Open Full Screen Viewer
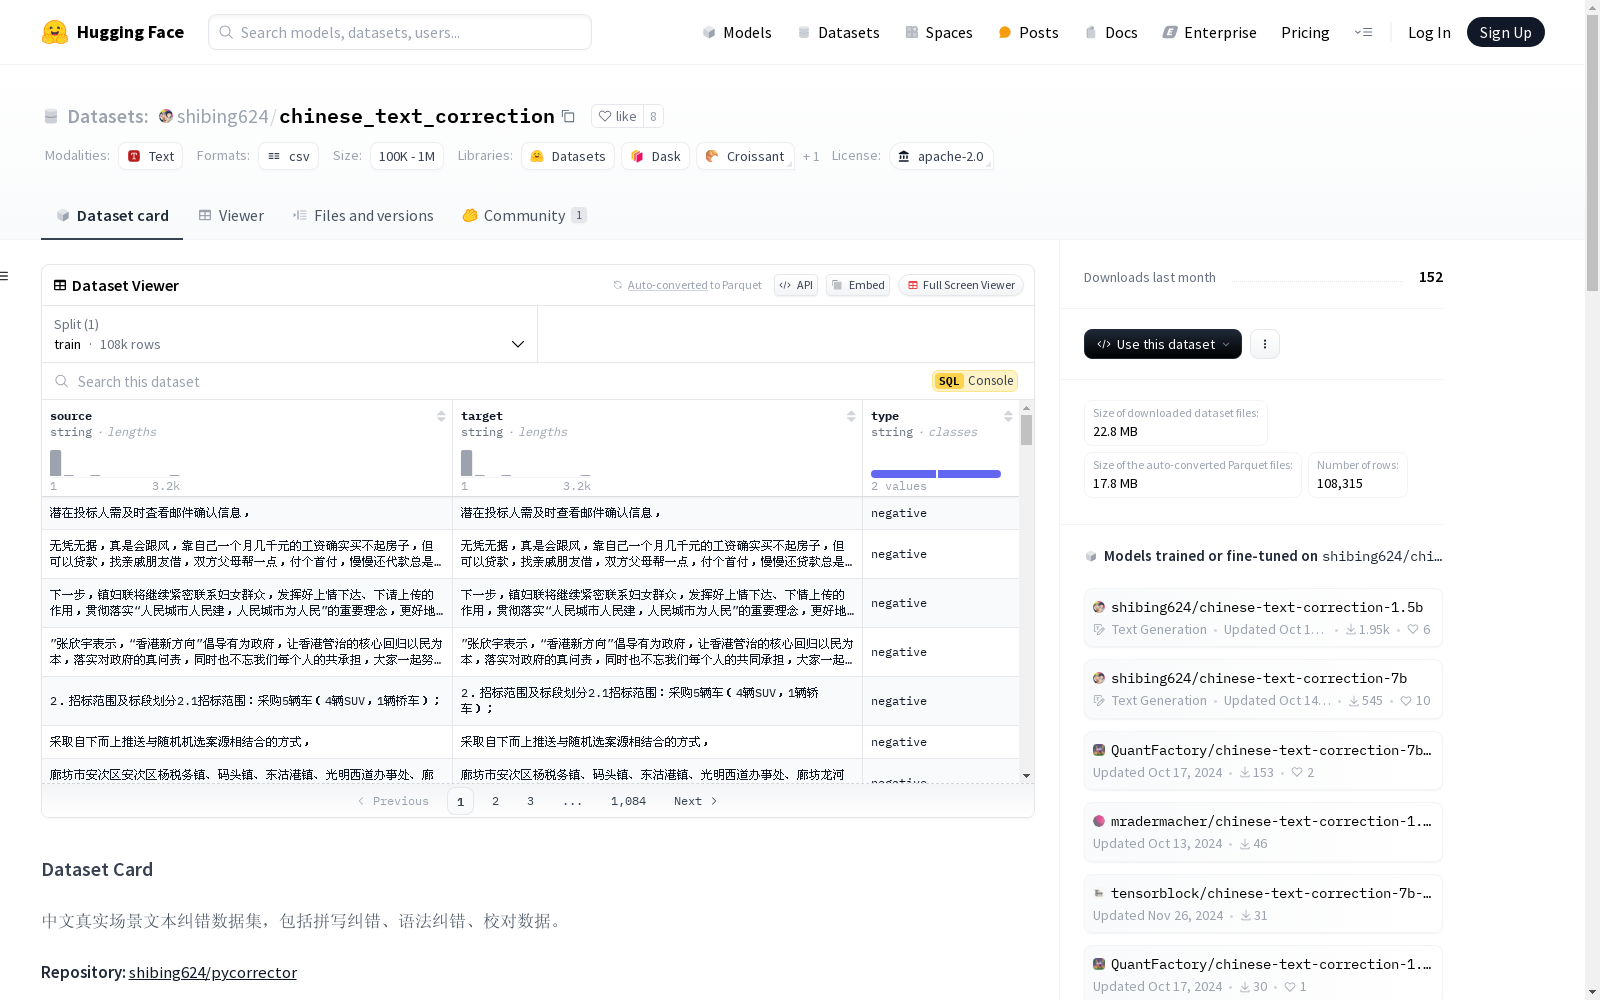Screen dimensions: 1600x1000 click(961, 285)
